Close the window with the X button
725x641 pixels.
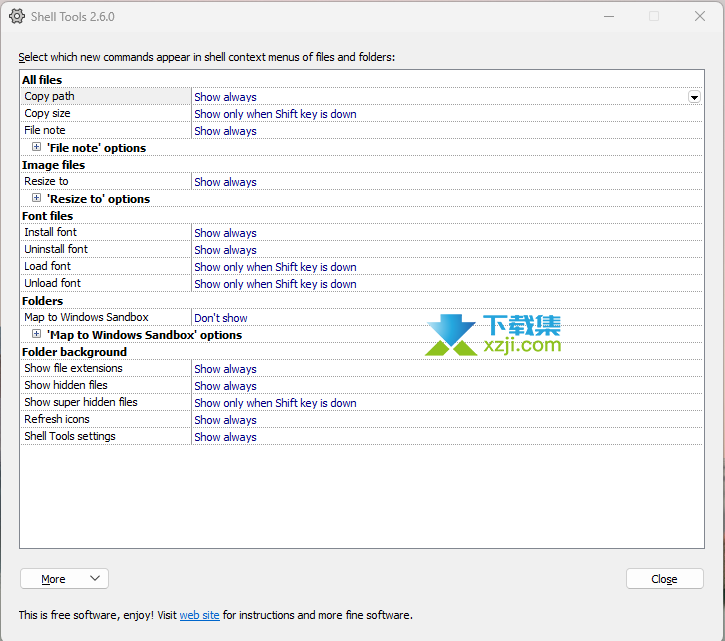(700, 16)
